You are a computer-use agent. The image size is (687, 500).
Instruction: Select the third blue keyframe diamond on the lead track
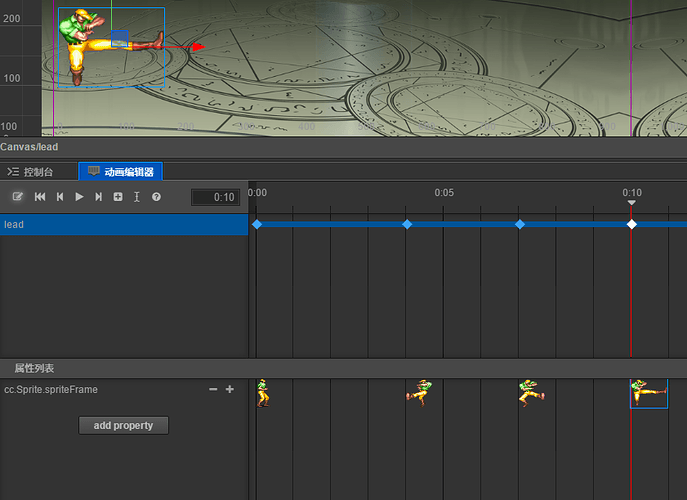[x=520, y=224]
